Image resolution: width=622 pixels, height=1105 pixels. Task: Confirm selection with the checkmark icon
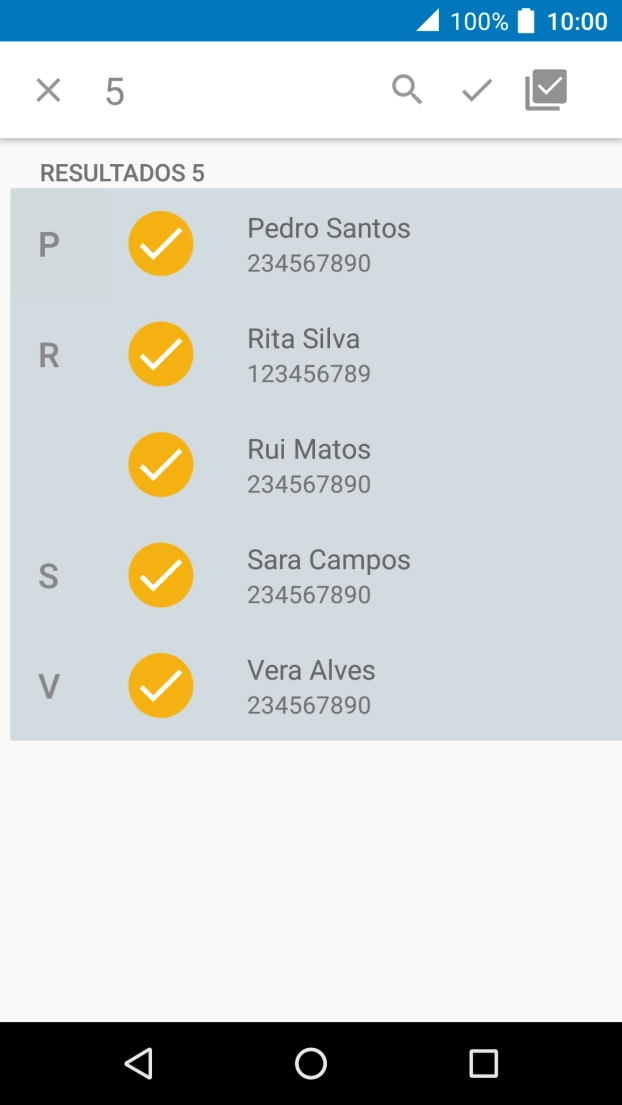click(x=475, y=90)
